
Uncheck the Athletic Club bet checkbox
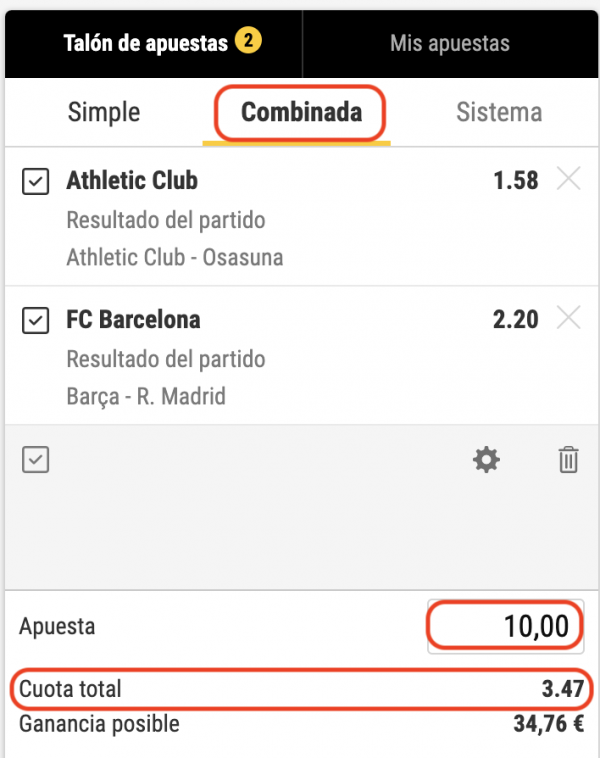[x=35, y=182]
